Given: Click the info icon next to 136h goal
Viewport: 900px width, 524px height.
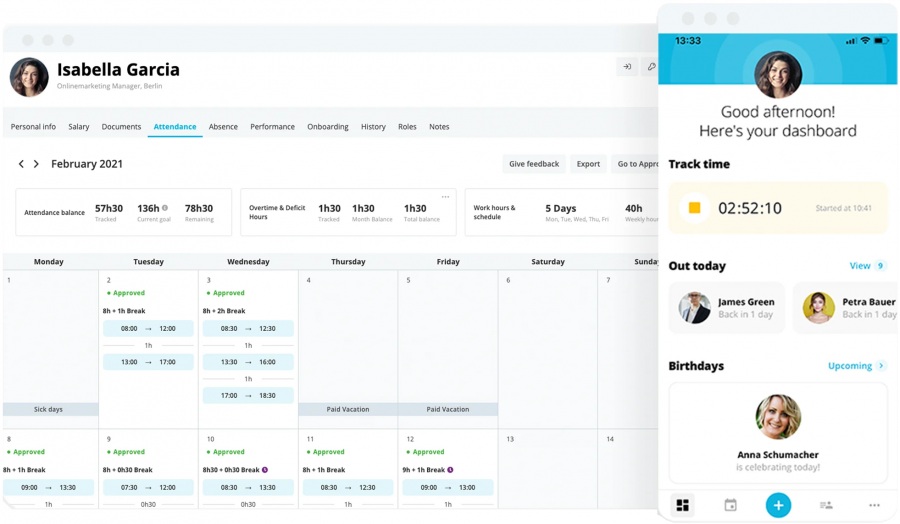Looking at the screenshot, I should tap(165, 208).
